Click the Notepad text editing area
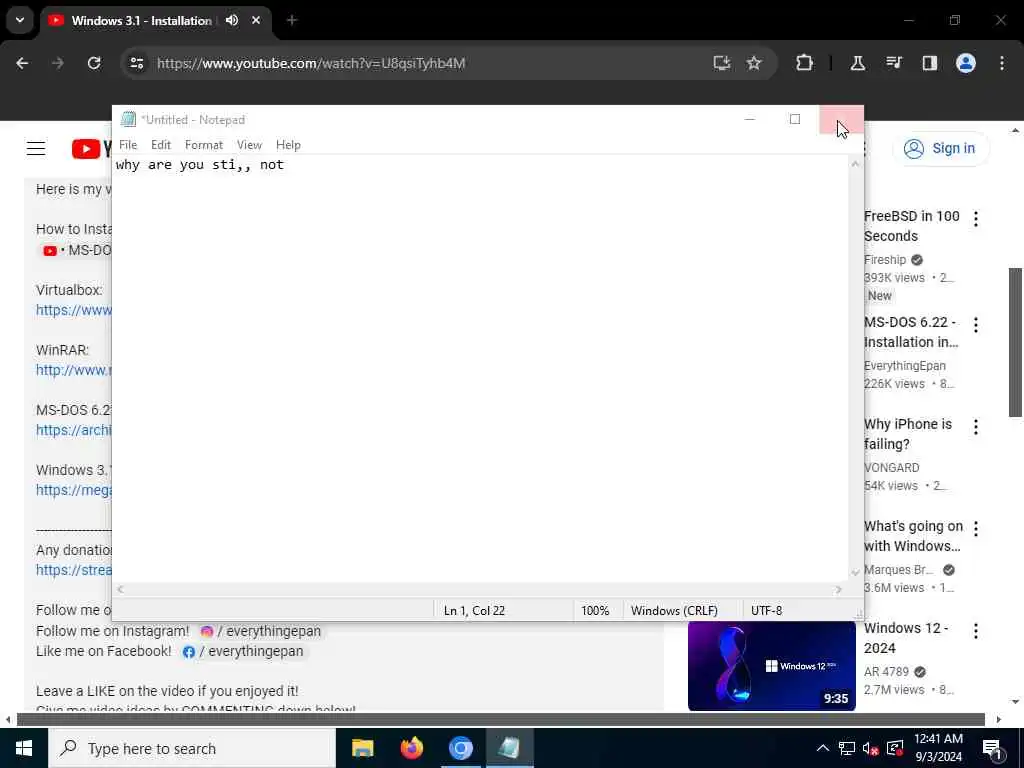Viewport: 1024px width, 768px height. pos(481,369)
